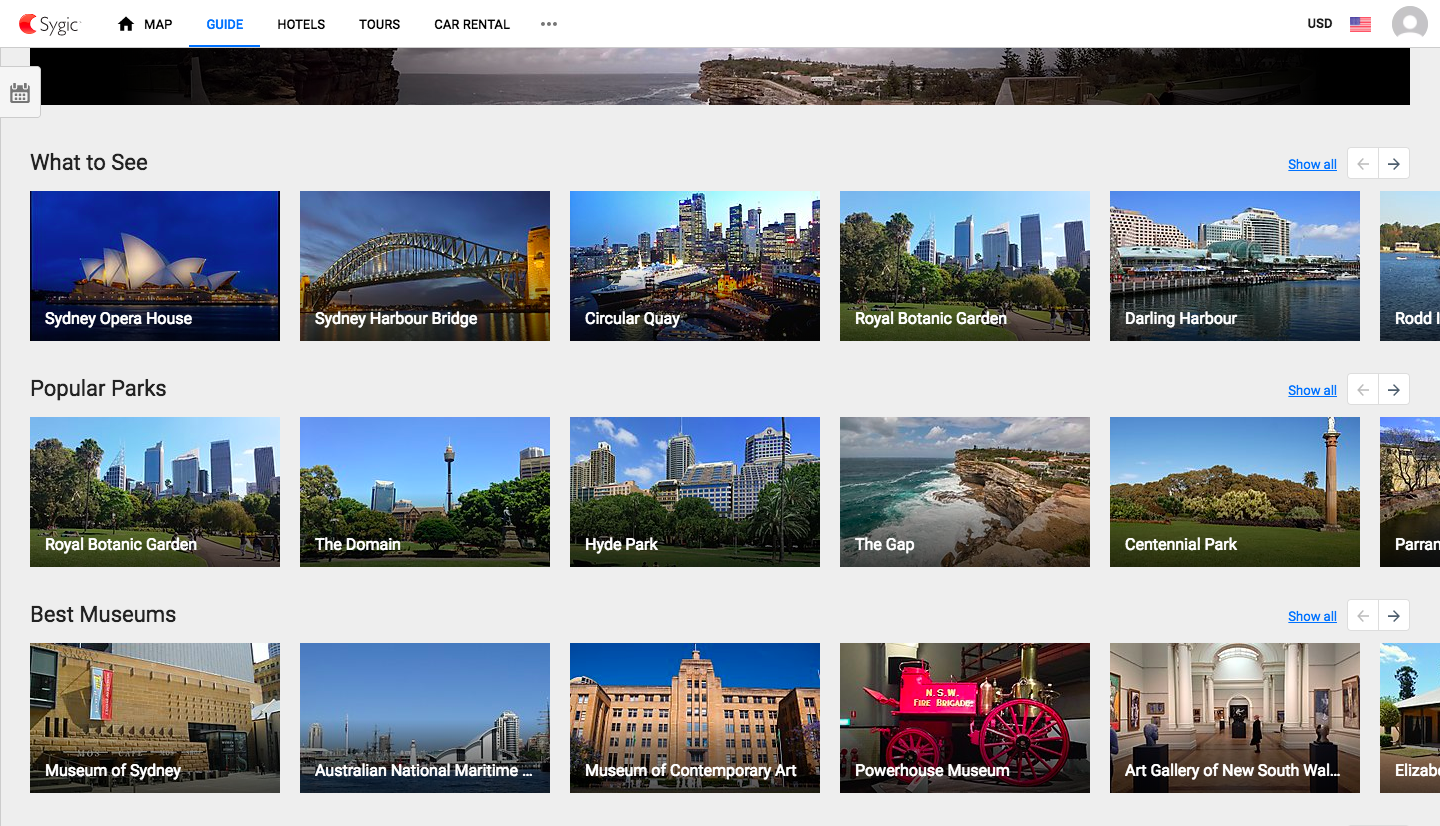
Task: Click the Sydney coastline banner image
Action: (x=720, y=76)
